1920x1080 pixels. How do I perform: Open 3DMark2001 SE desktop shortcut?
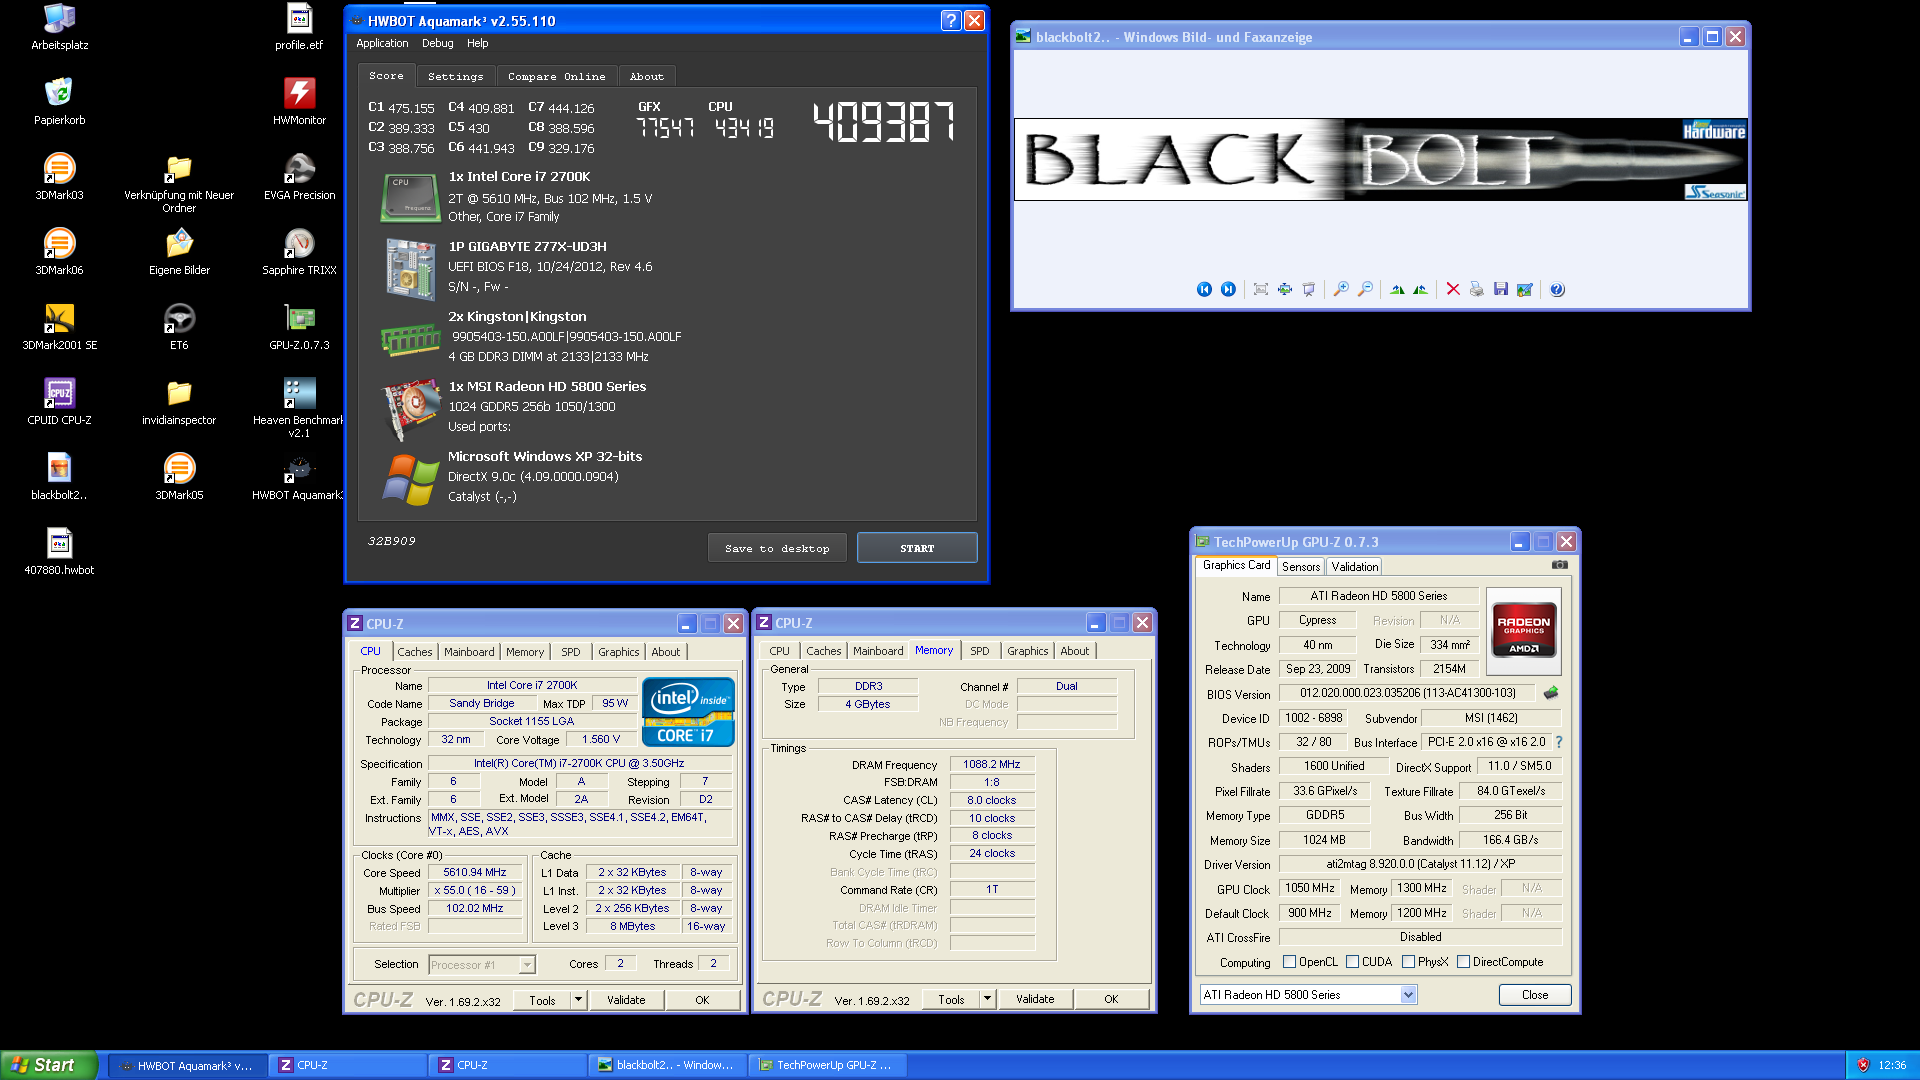point(59,326)
